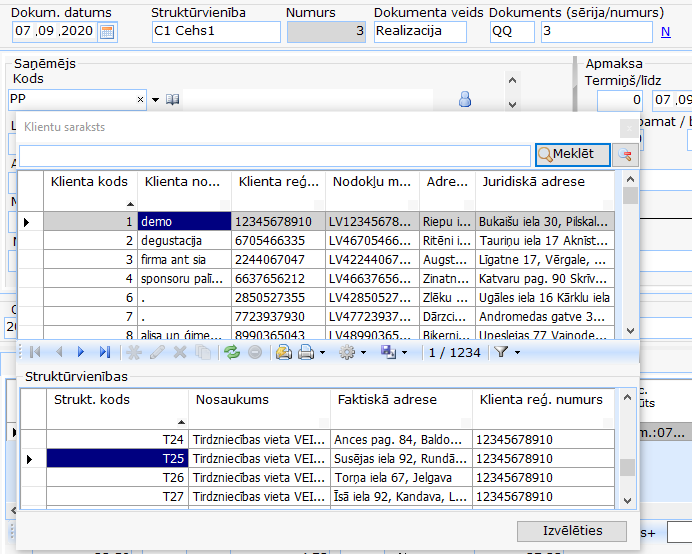Click the Klientu saraksts search input field
The image size is (692, 554).
[275, 156]
